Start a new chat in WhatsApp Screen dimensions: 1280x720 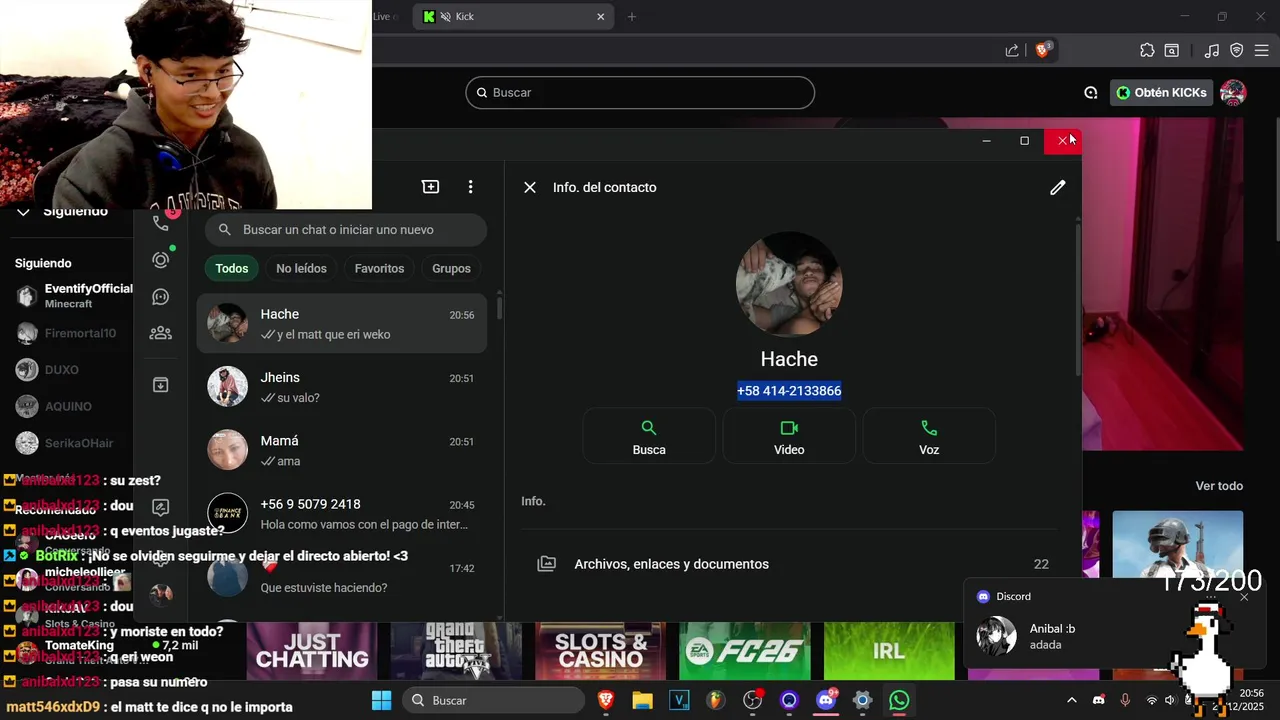coord(430,187)
